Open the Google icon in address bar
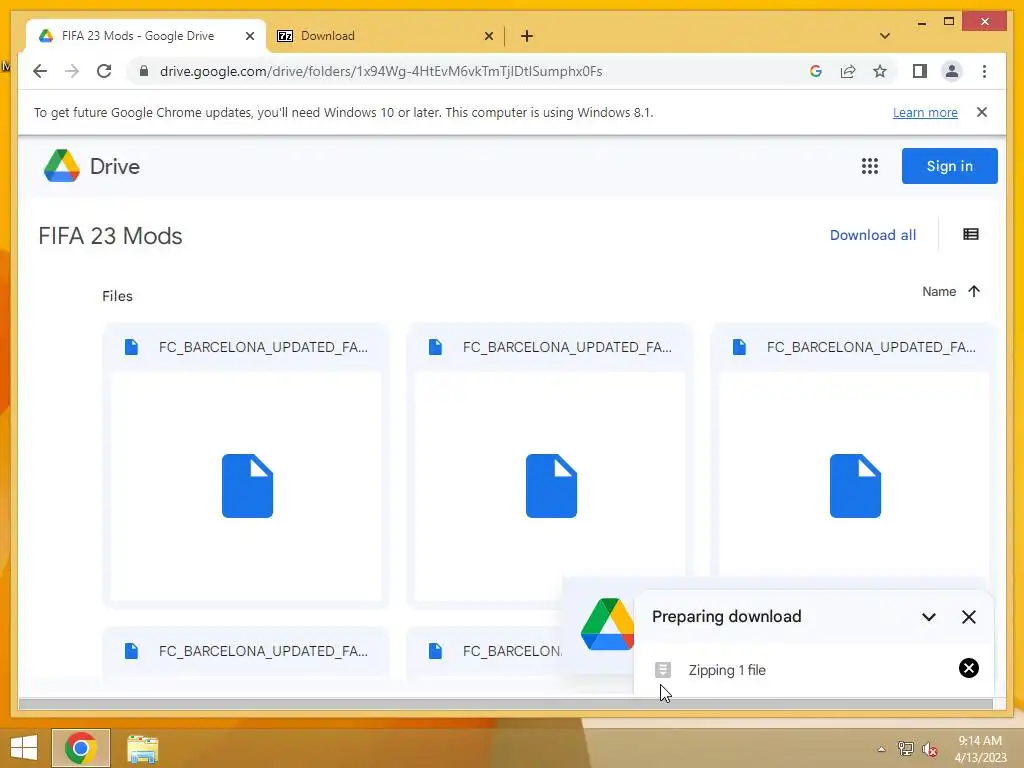Screen dimensions: 1024x768 coord(816,71)
